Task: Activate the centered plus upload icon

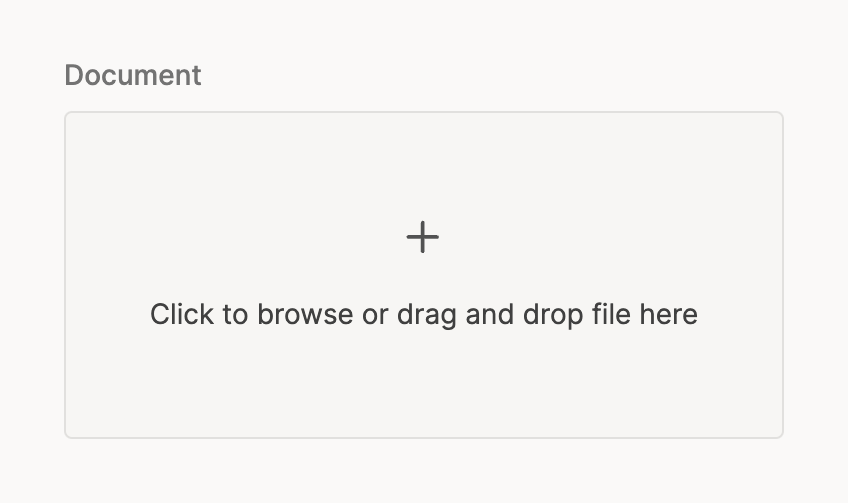Action: 423,237
